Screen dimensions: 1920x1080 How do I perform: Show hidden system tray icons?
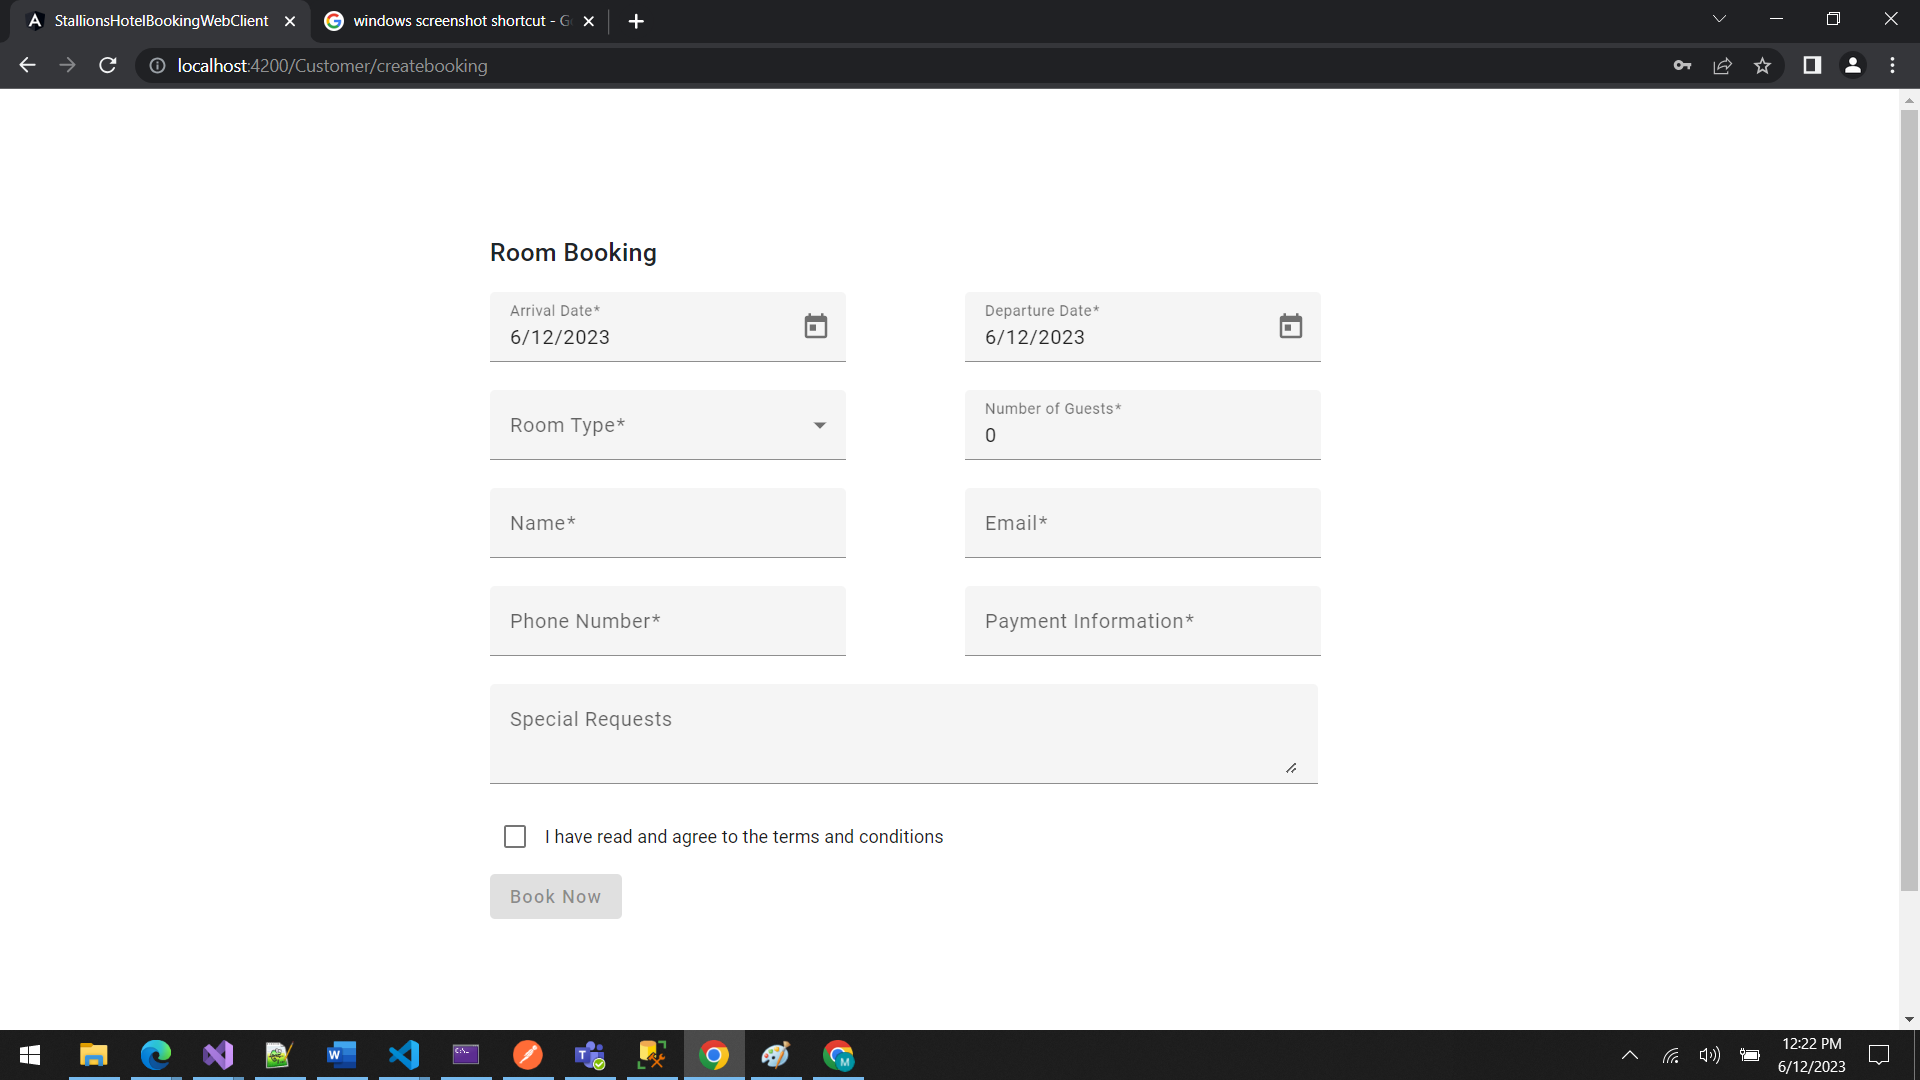[1630, 1055]
